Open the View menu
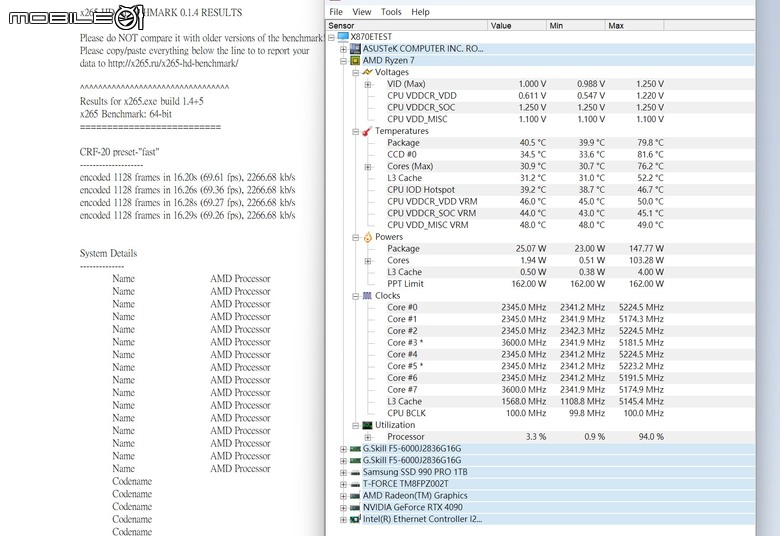The height and width of the screenshot is (536, 780). [362, 12]
